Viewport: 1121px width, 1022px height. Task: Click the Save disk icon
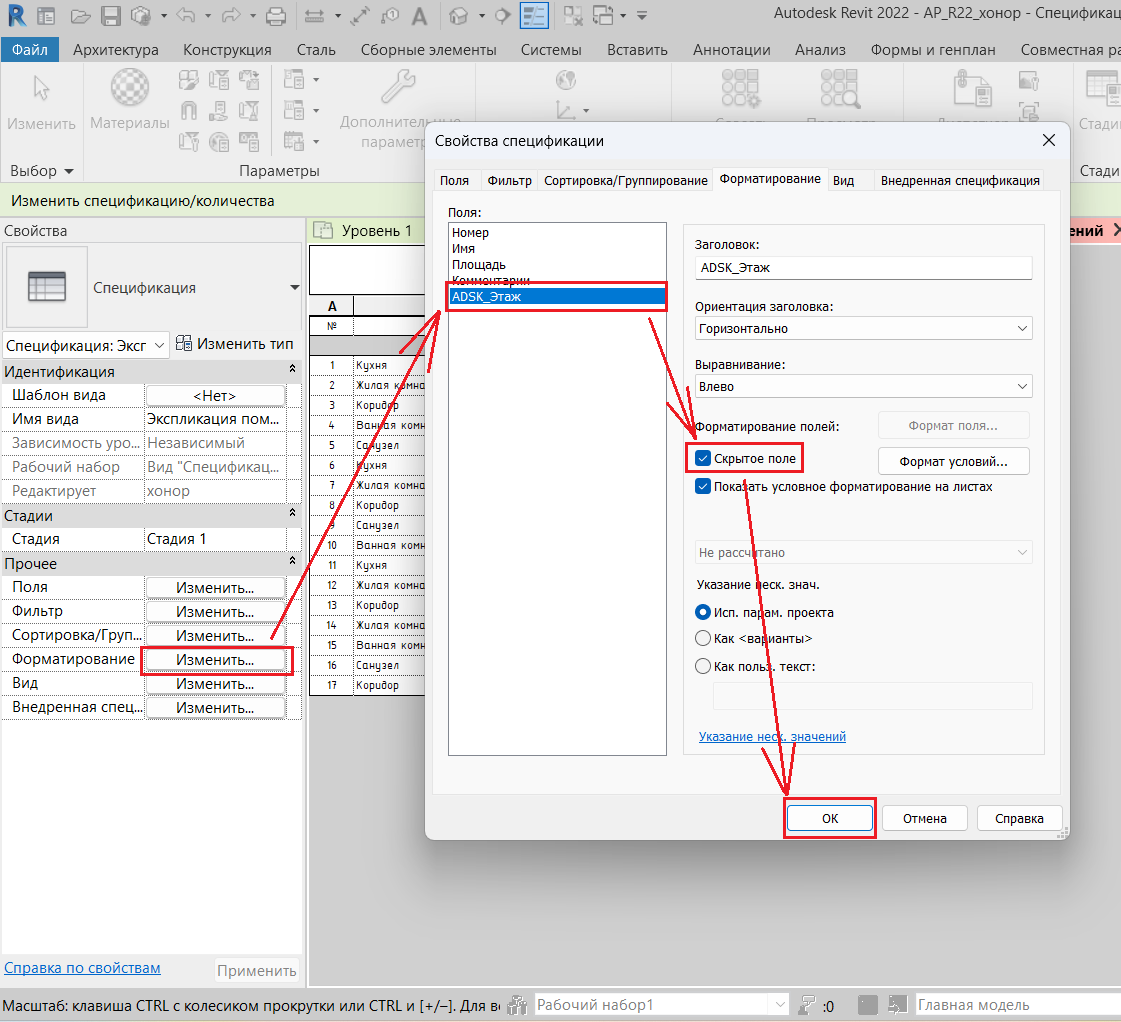(x=111, y=16)
